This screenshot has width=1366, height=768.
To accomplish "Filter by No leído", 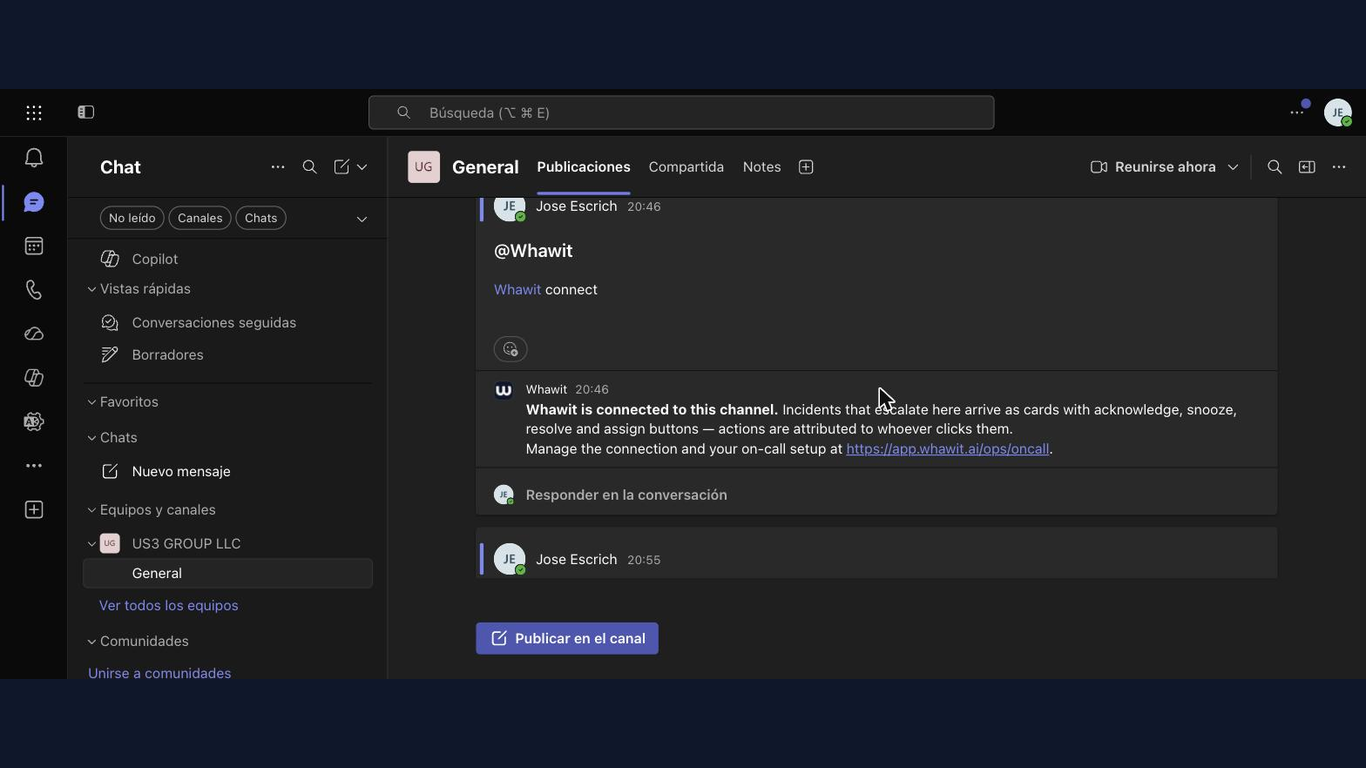I will pos(132,218).
